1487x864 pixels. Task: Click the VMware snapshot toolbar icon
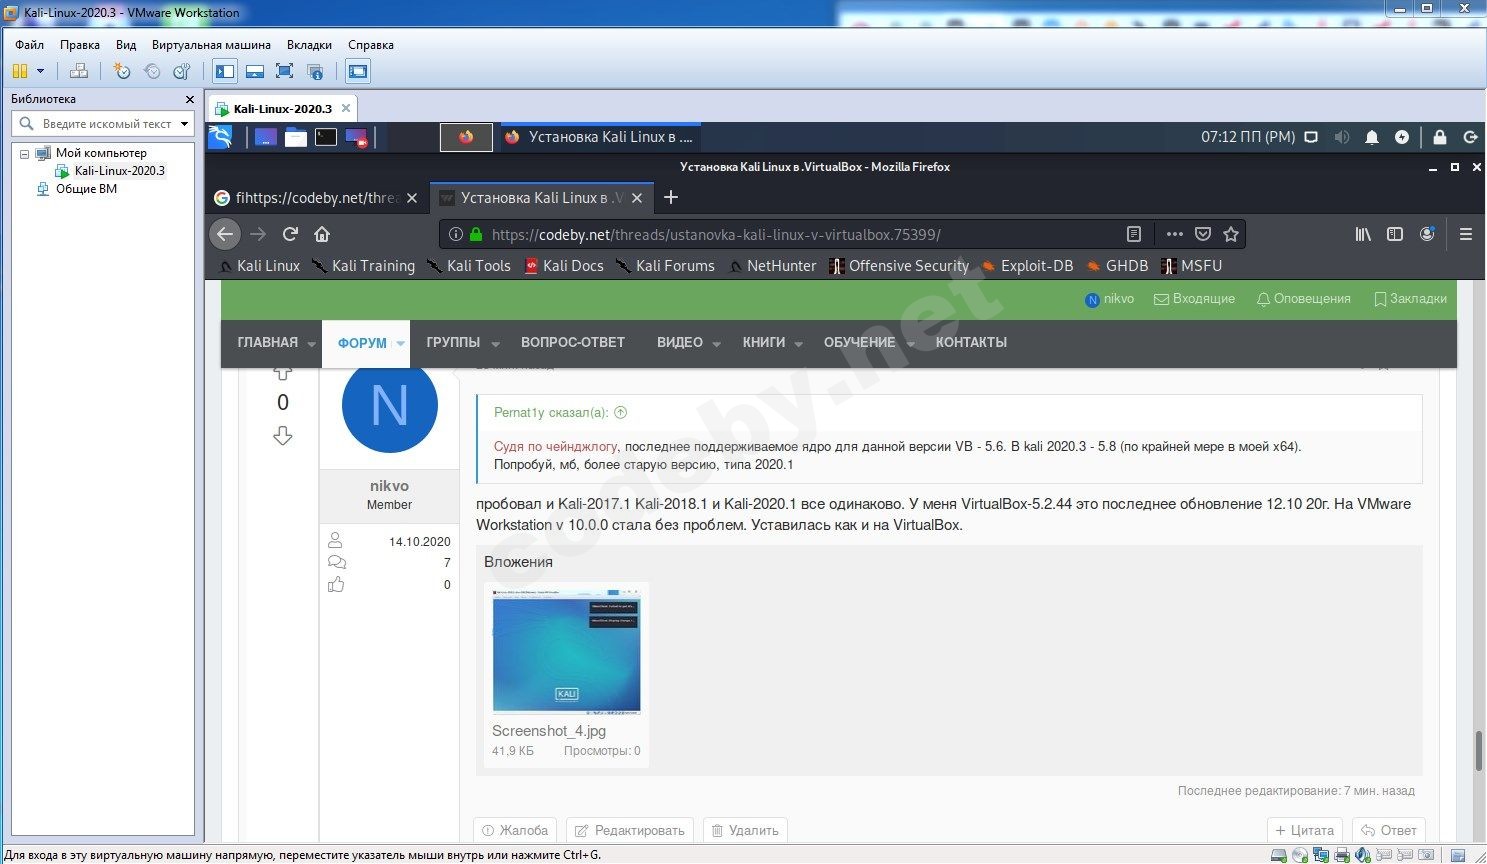click(122, 71)
